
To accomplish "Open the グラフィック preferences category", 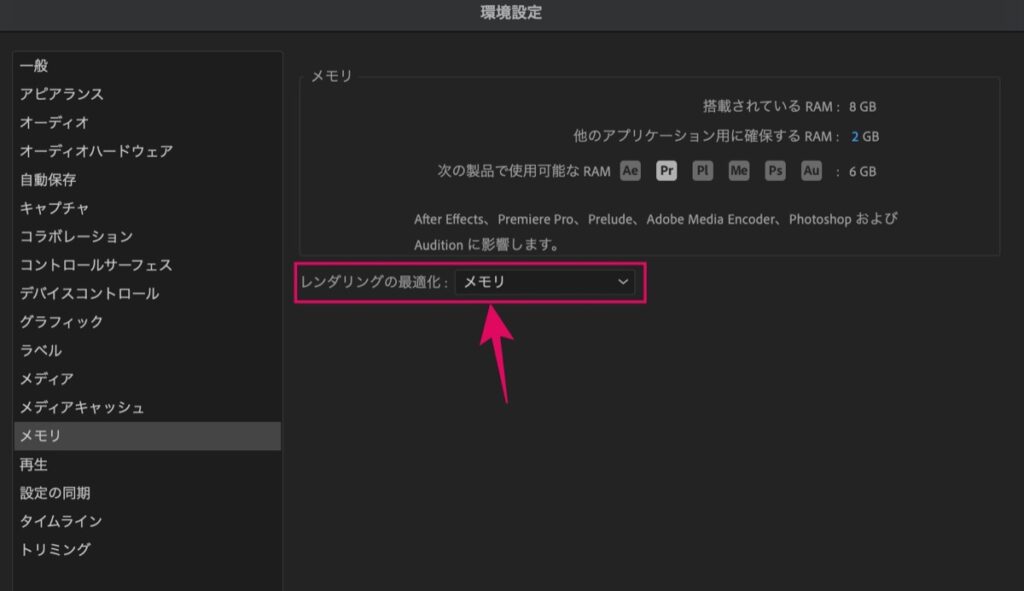I will [x=148, y=322].
